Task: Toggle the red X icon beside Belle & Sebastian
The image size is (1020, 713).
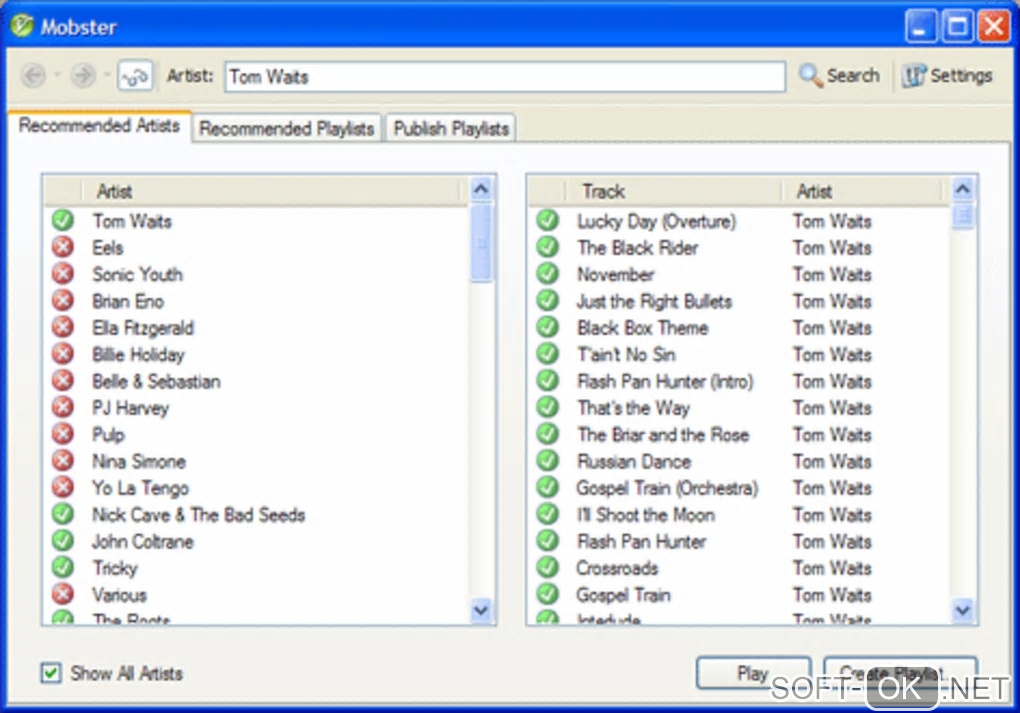Action: [x=63, y=381]
